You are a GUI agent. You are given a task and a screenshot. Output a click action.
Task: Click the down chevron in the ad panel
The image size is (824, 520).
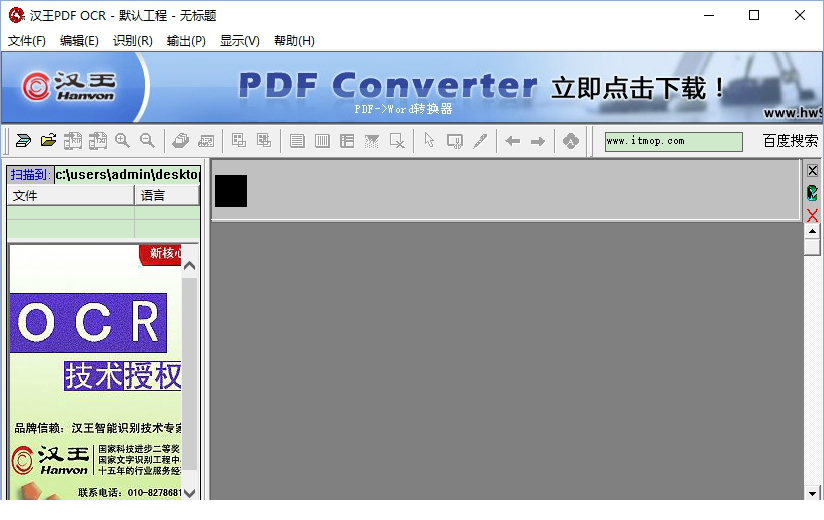(190, 493)
